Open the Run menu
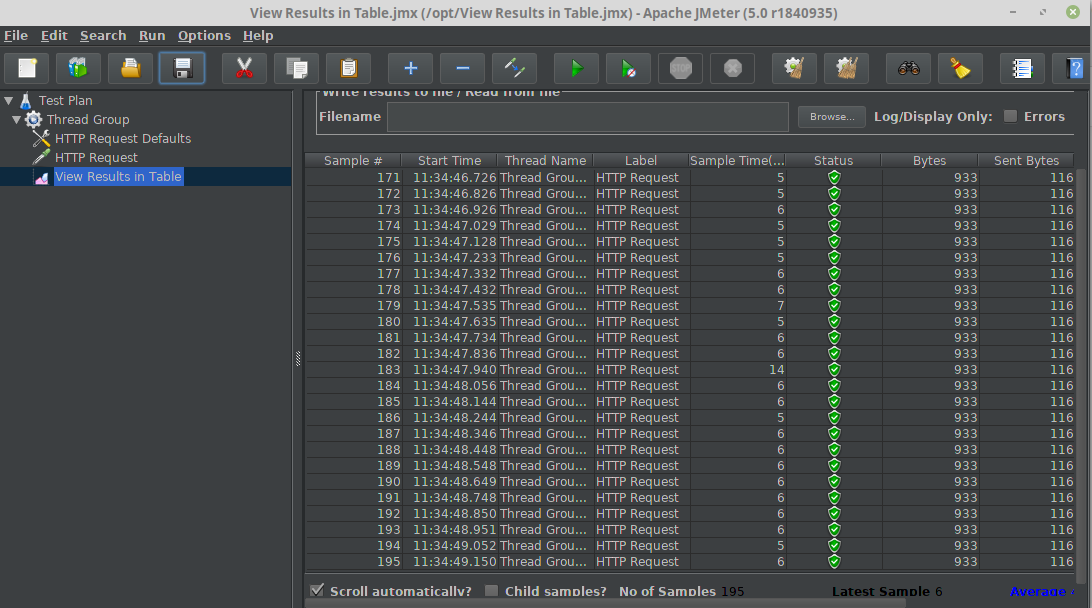The width and height of the screenshot is (1092, 608). pyautogui.click(x=152, y=36)
